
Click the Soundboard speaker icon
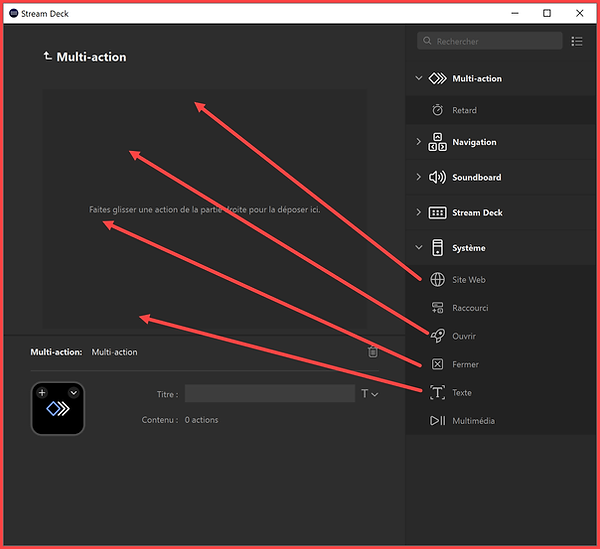click(x=437, y=177)
